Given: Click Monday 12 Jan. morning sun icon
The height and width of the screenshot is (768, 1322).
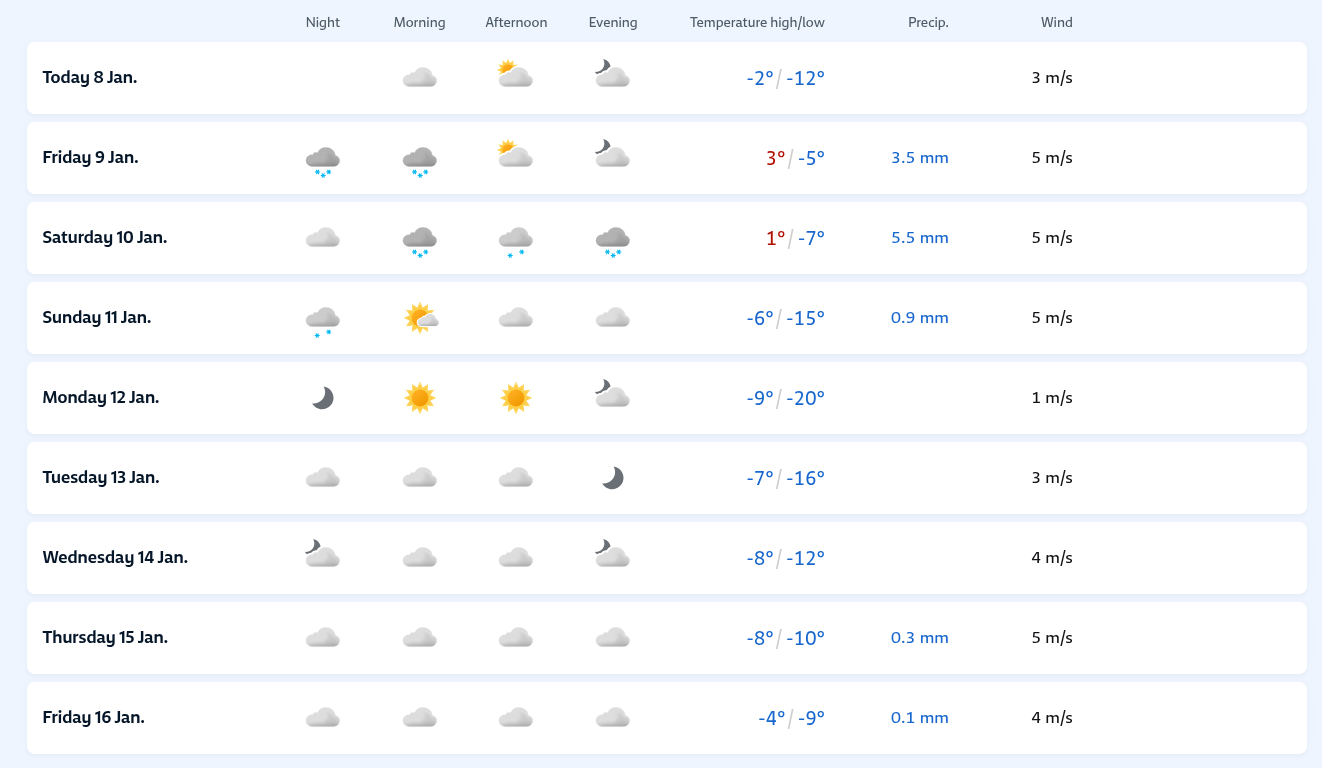Looking at the screenshot, I should (x=419, y=398).
